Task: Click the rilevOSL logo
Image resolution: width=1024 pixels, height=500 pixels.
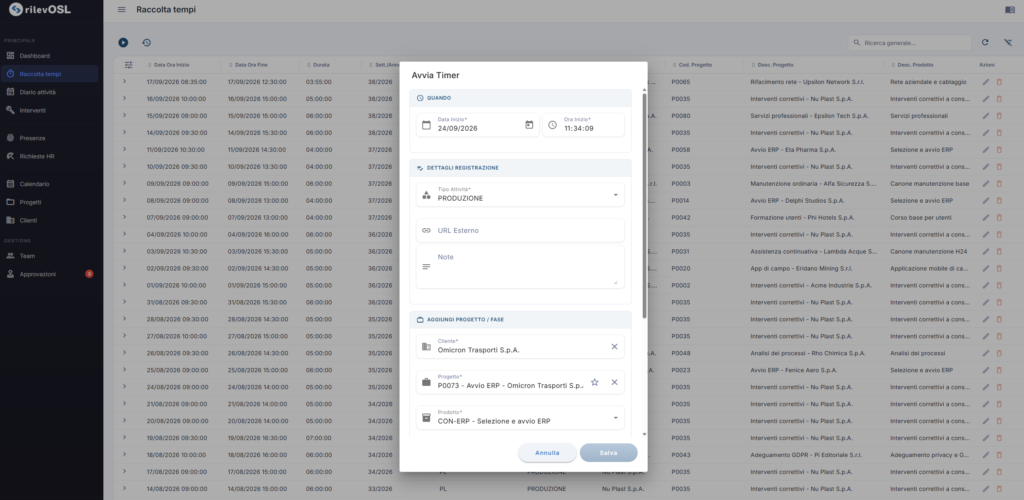Action: pyautogui.click(x=40, y=10)
